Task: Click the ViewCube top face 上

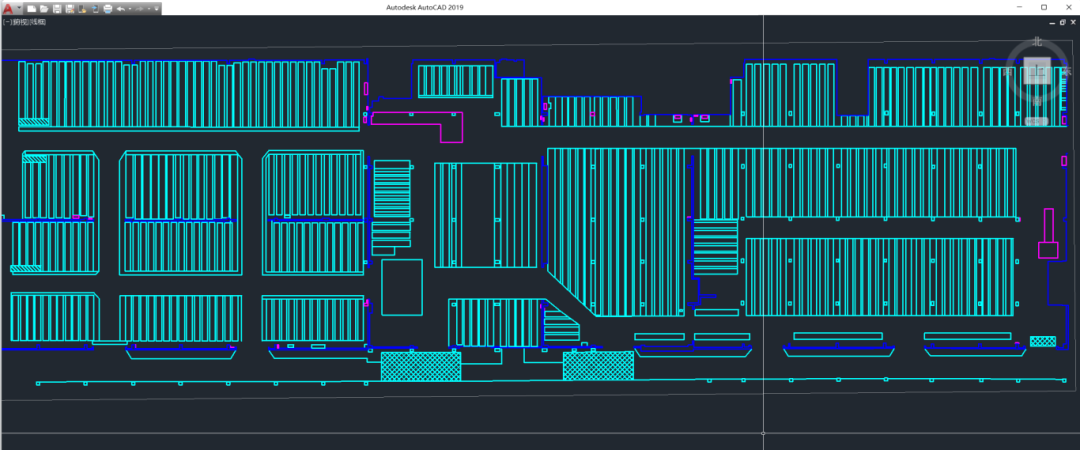Action: click(1037, 70)
